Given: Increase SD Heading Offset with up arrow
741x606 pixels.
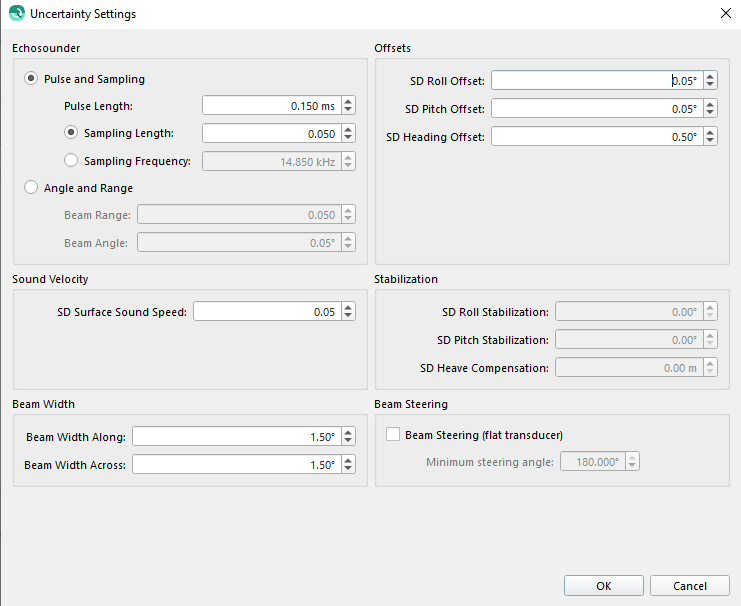Looking at the screenshot, I should tap(710, 132).
